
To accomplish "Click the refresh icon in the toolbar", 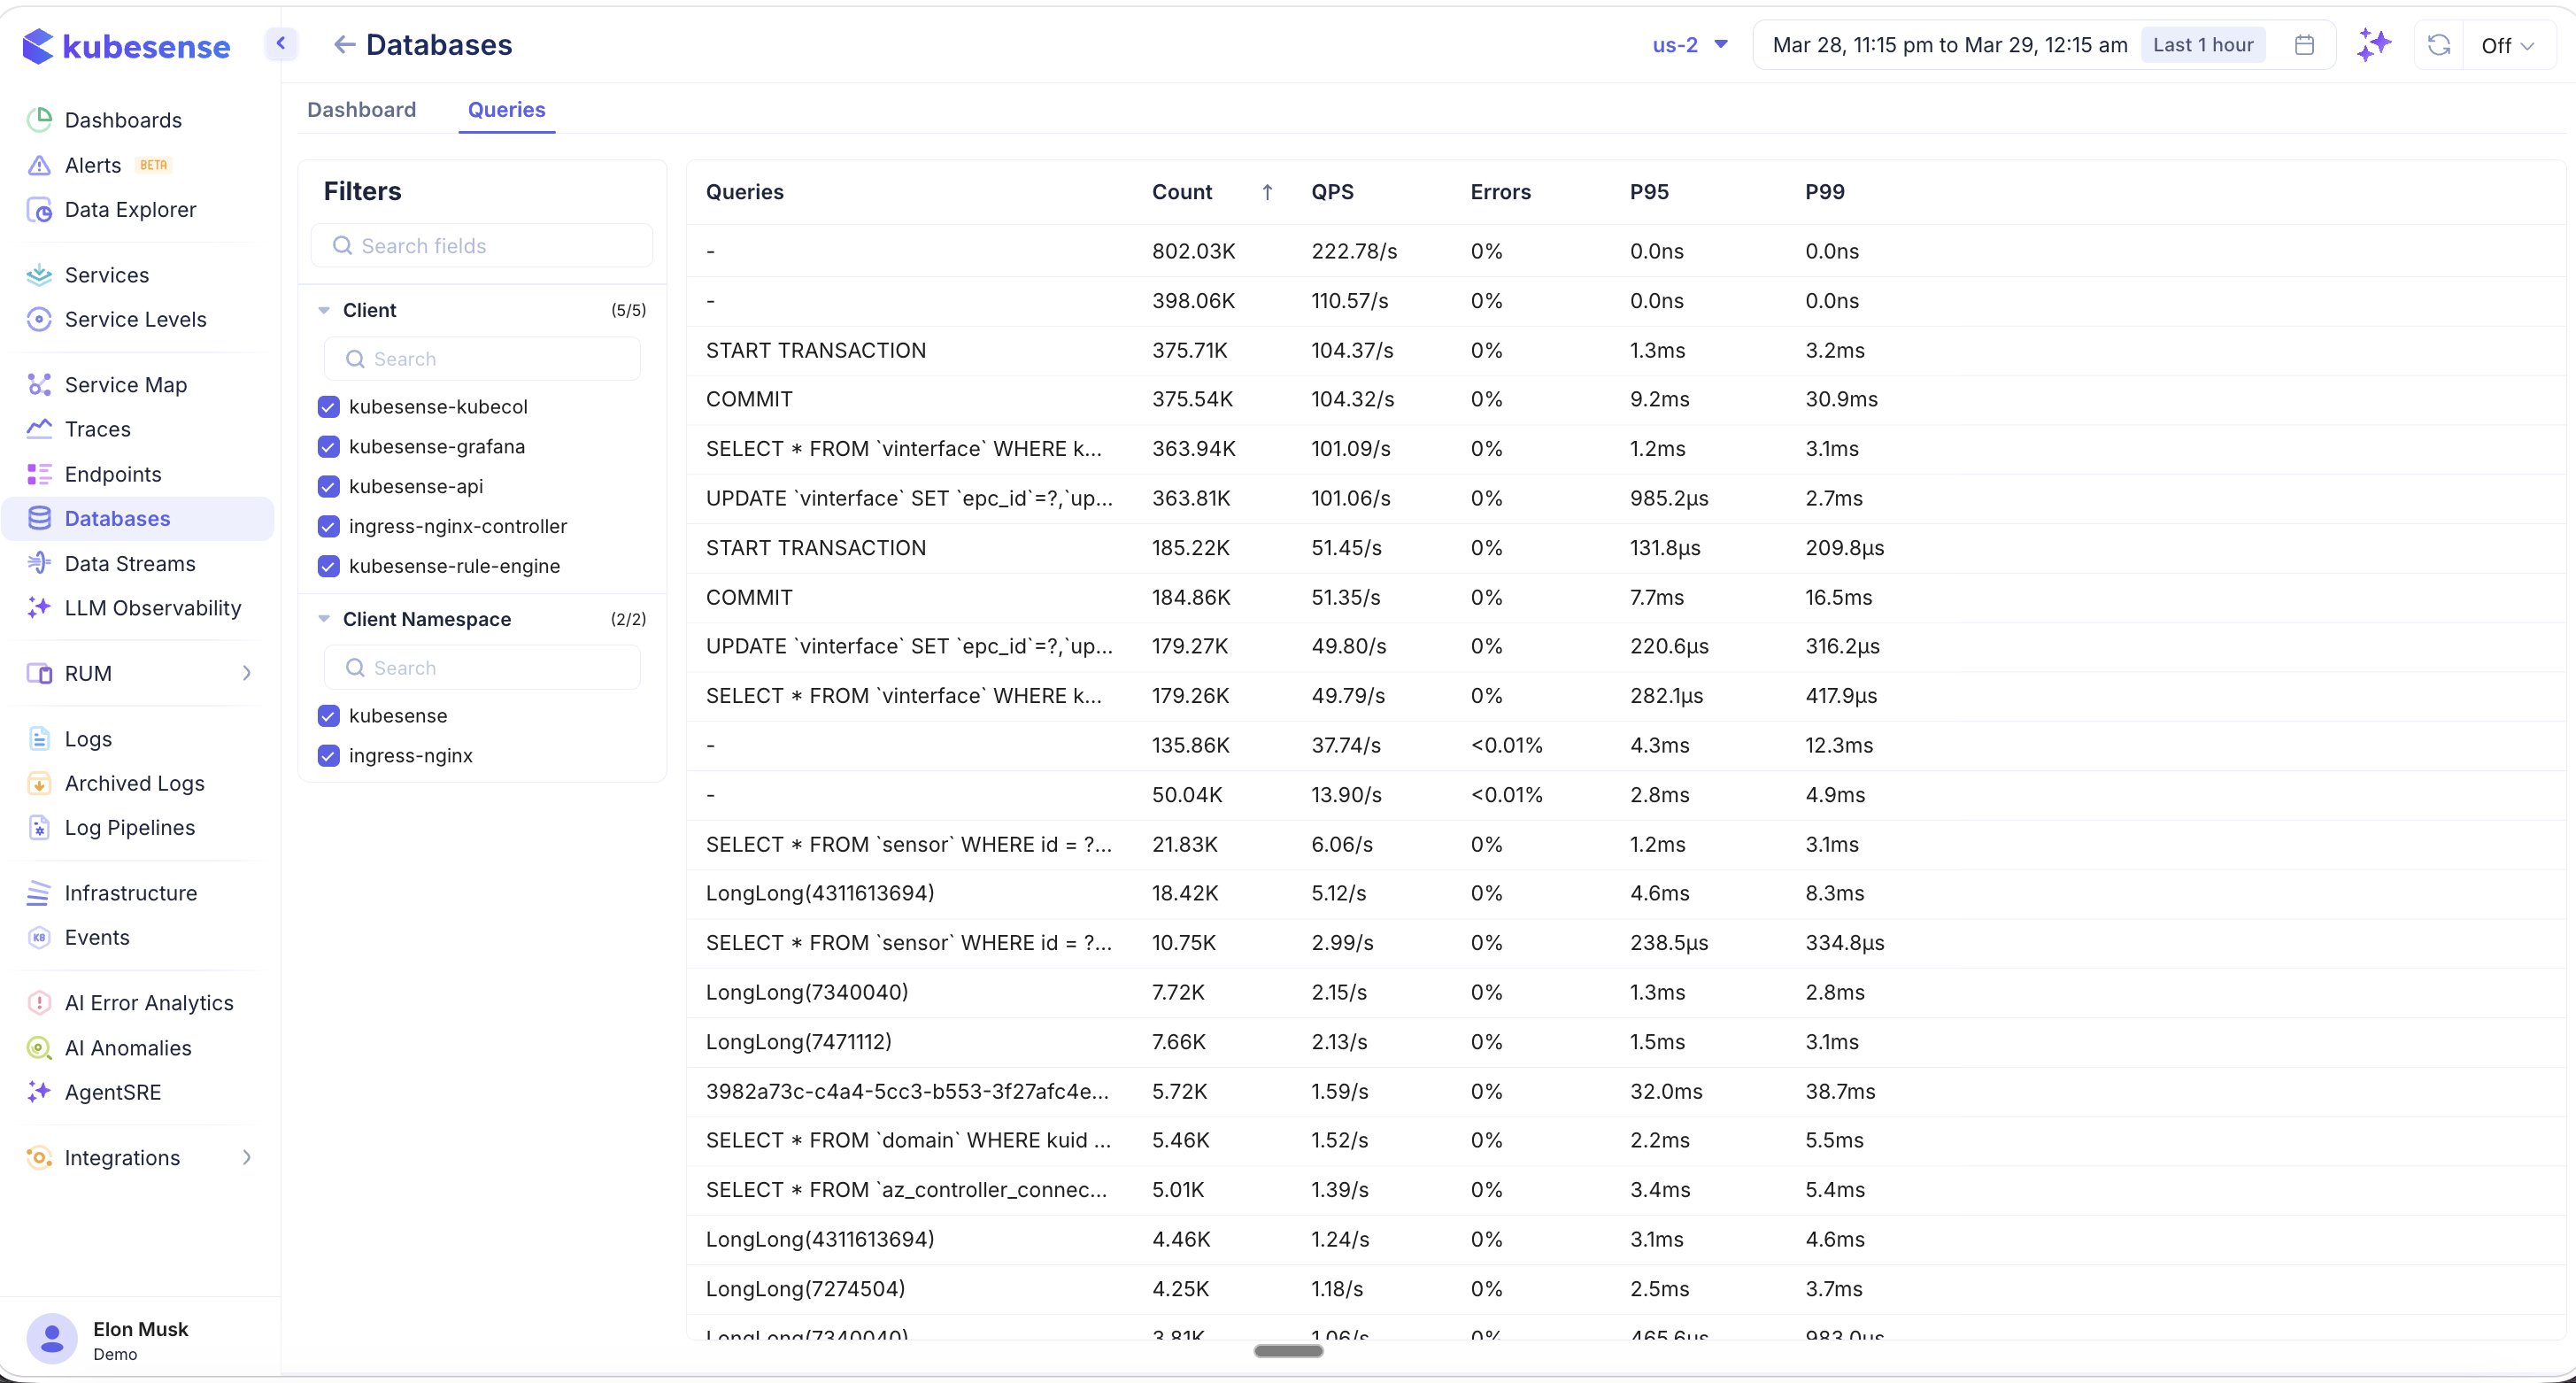I will pyautogui.click(x=2439, y=44).
